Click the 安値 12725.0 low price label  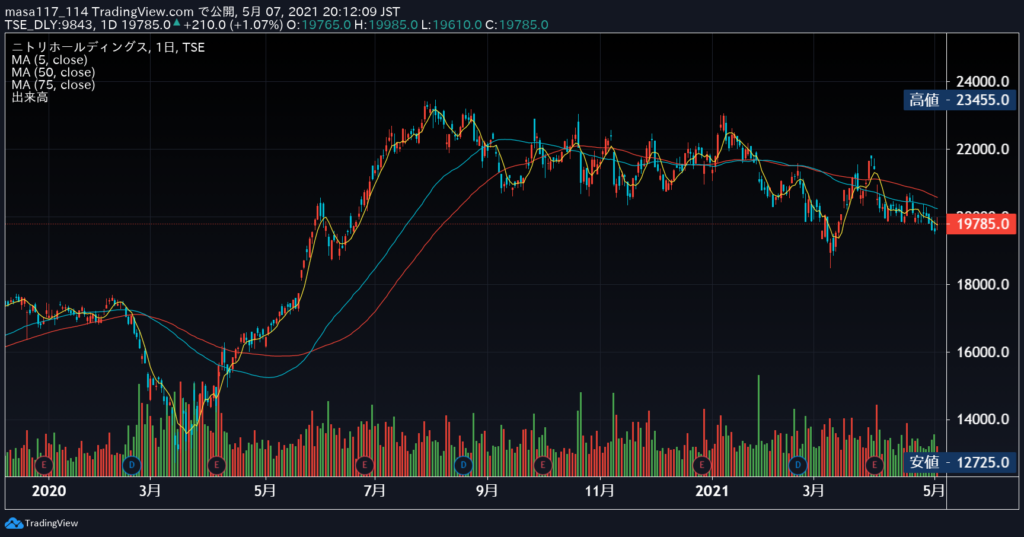click(x=959, y=463)
